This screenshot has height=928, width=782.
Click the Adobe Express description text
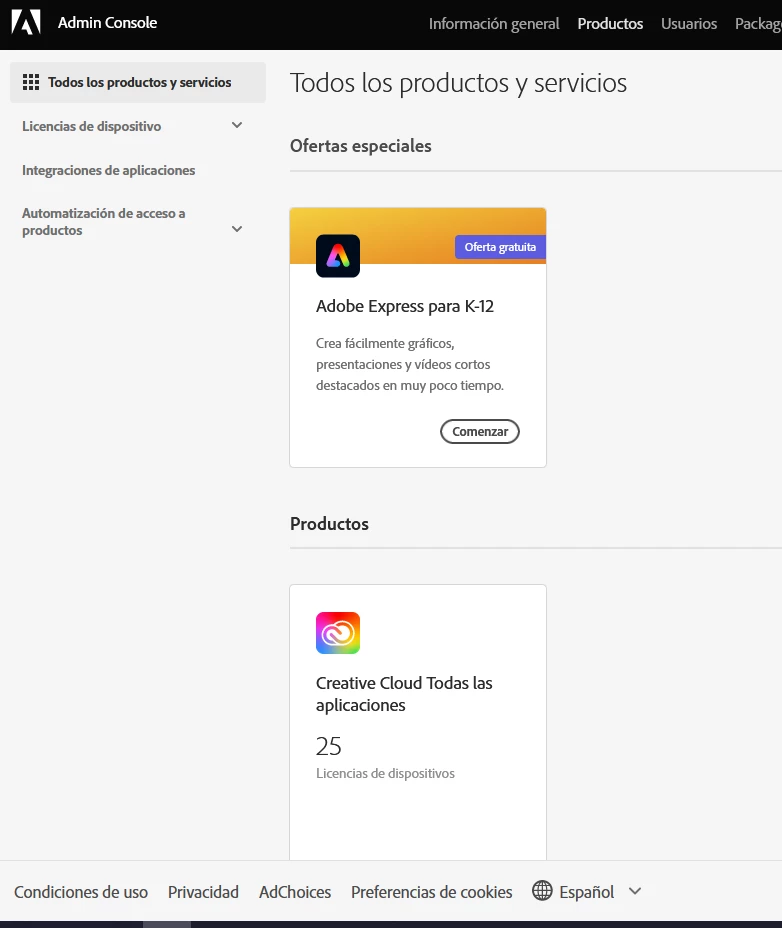(410, 364)
